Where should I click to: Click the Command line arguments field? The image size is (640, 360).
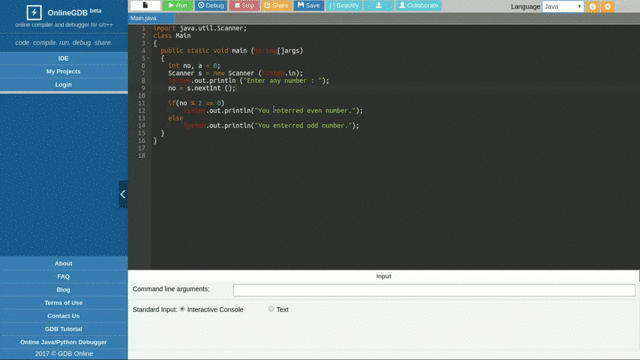(x=434, y=290)
